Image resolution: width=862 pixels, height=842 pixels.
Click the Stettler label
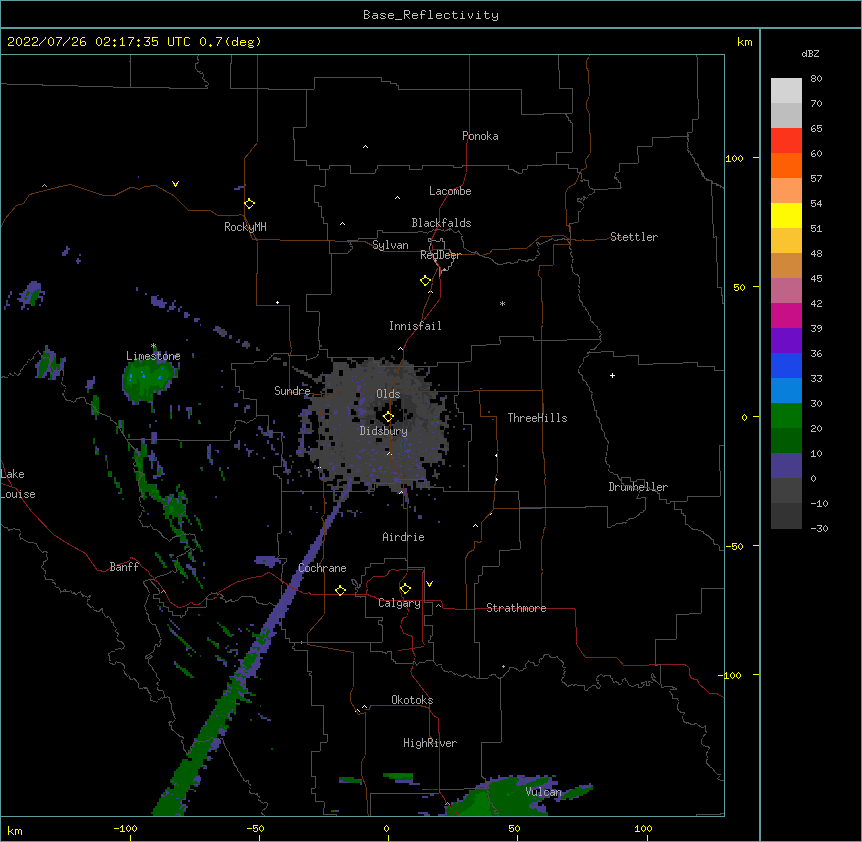tap(634, 237)
